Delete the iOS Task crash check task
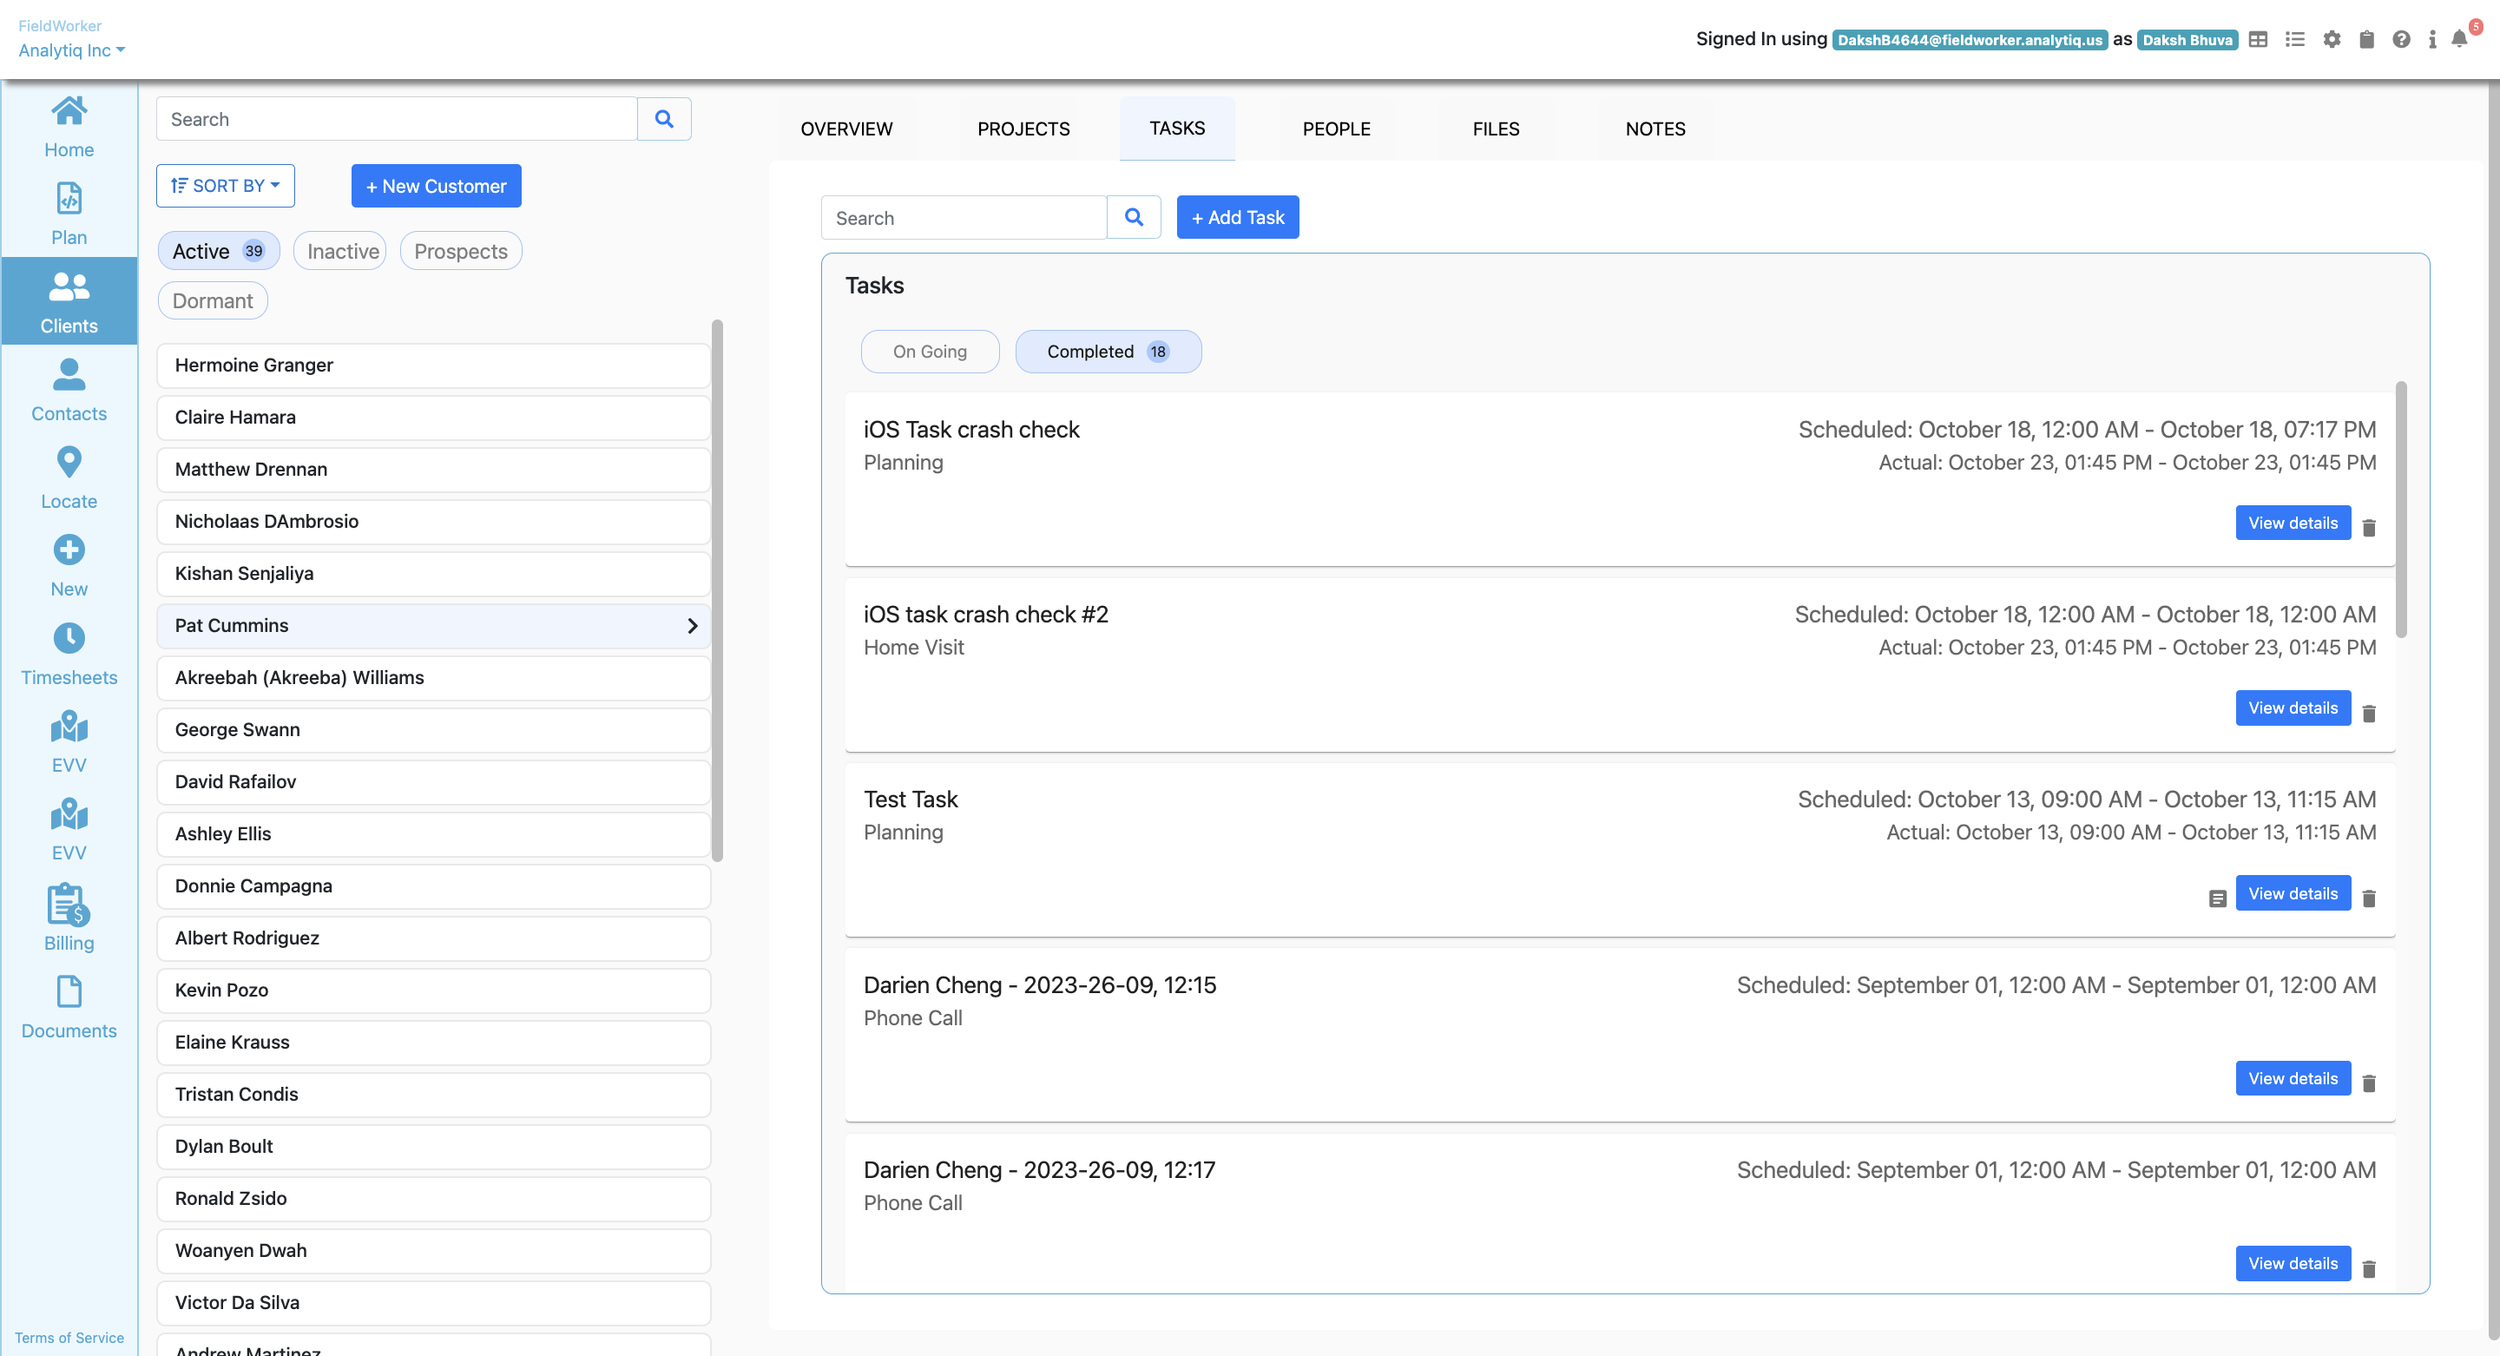Screen dimensions: 2500x1356 pyautogui.click(x=2369, y=527)
